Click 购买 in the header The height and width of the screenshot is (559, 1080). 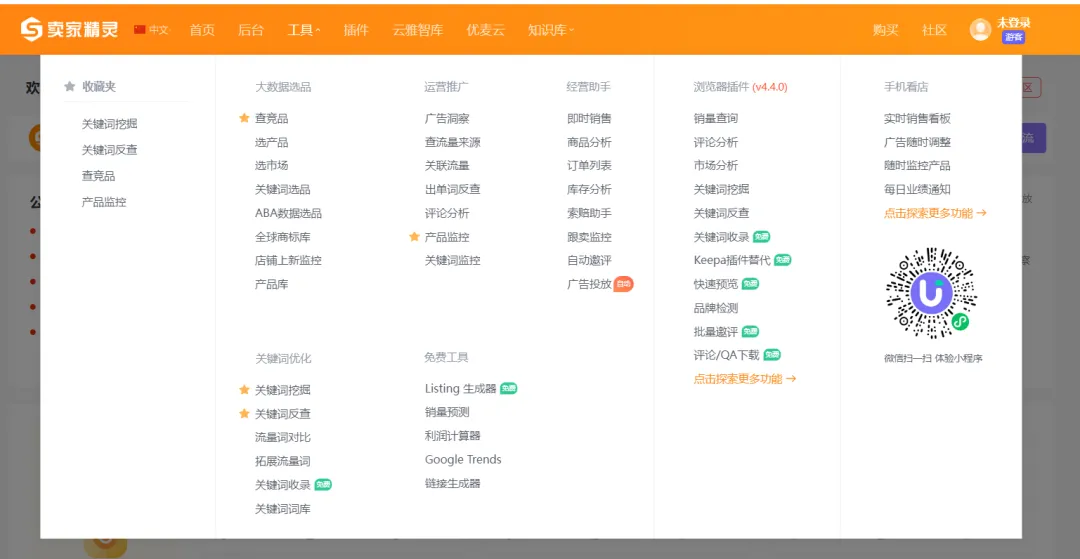pos(886,30)
